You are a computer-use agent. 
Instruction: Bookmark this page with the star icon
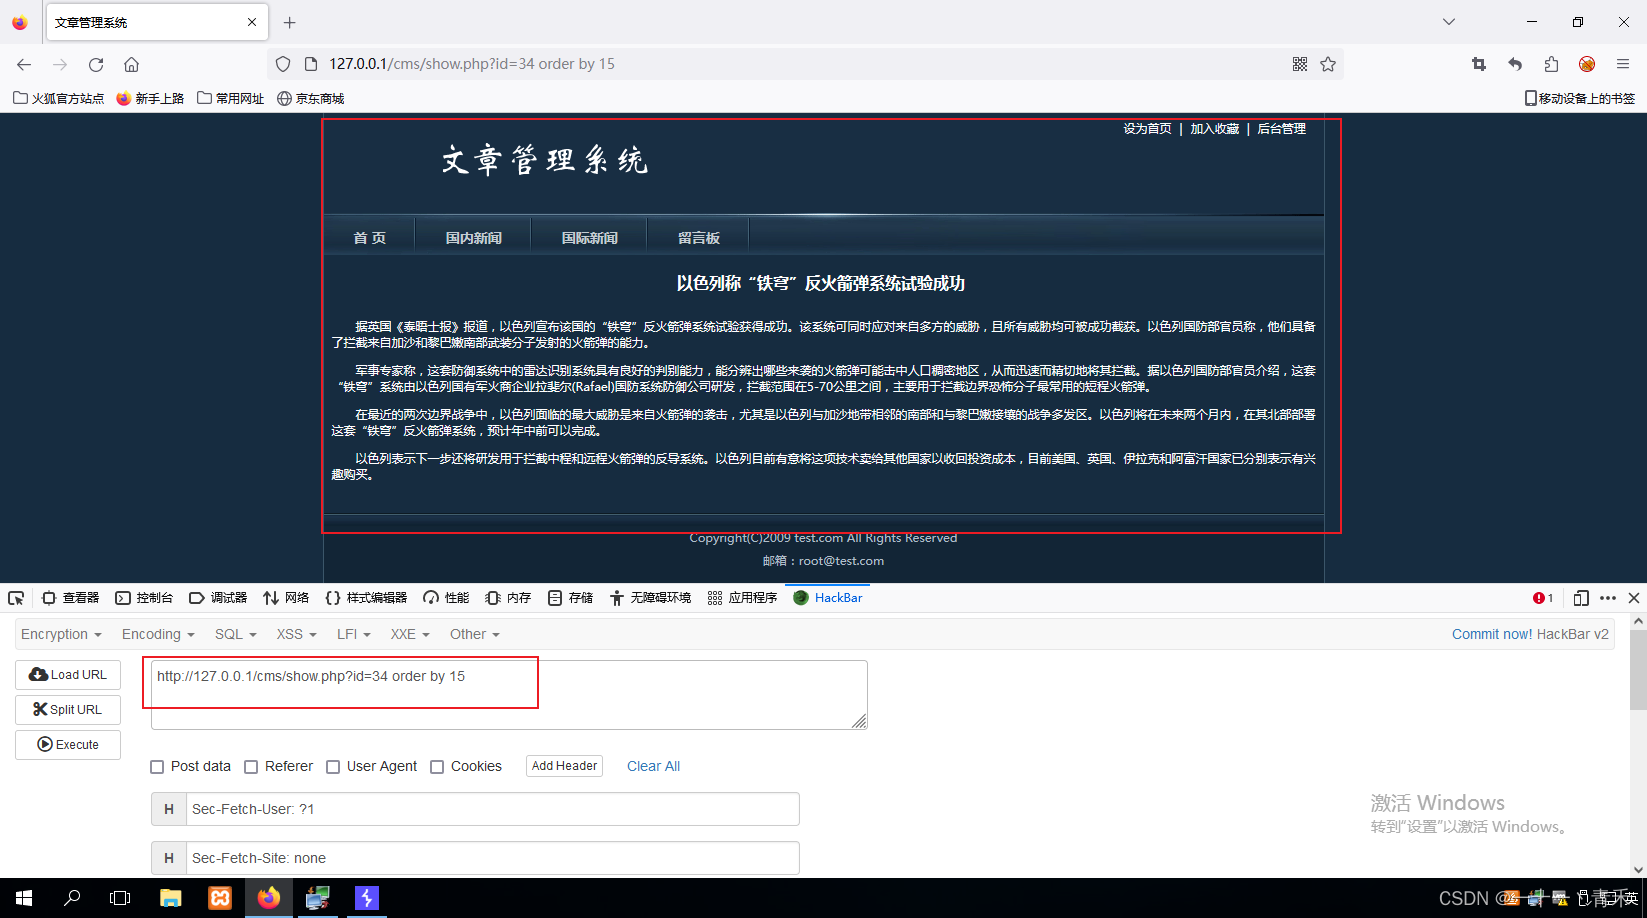[1328, 64]
